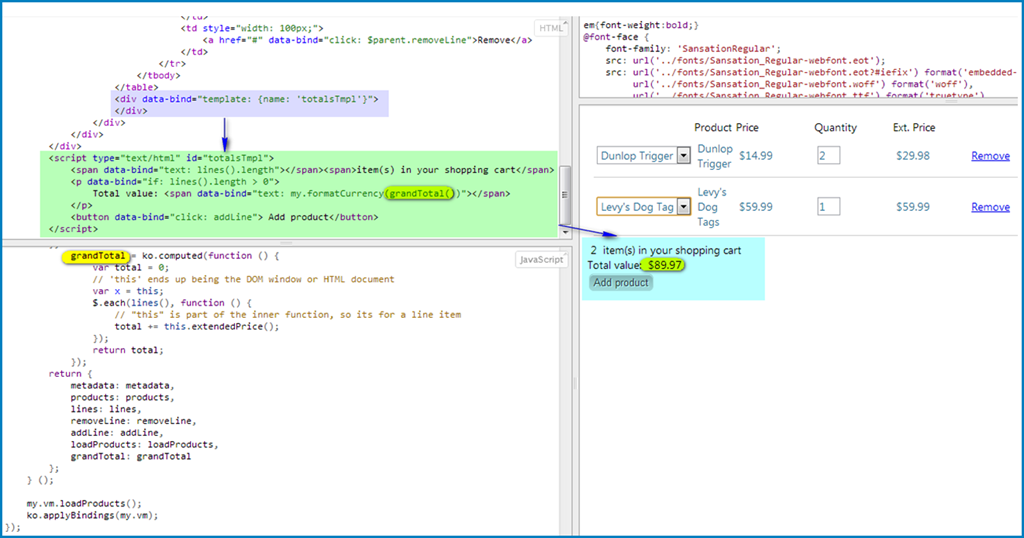Click the JavaScript panel label
This screenshot has height=538, width=1024.
pyautogui.click(x=542, y=260)
